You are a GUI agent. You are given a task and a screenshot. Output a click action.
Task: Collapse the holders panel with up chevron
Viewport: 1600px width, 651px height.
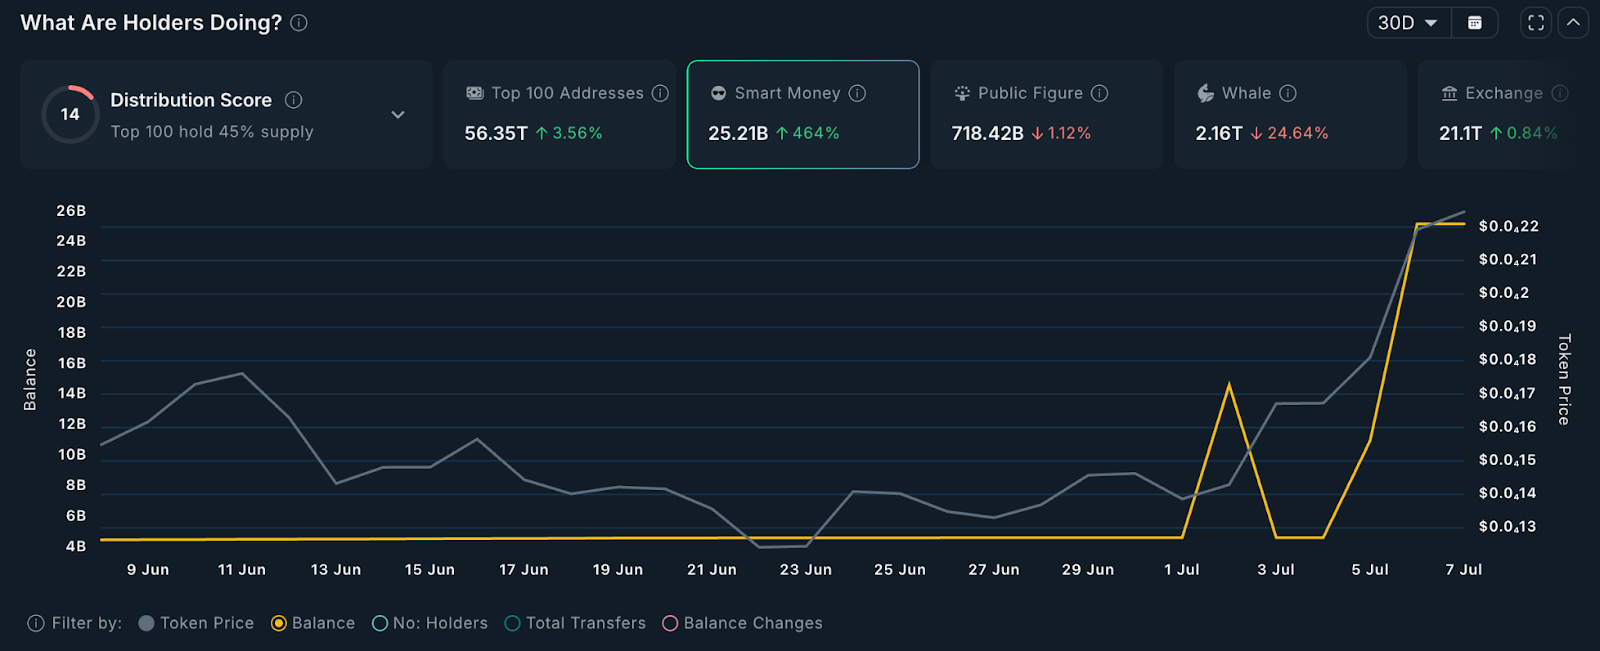point(1573,23)
